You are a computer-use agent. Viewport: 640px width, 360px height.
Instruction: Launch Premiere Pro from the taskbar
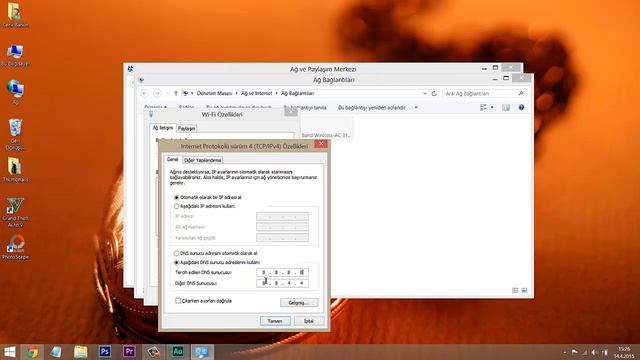(x=129, y=351)
